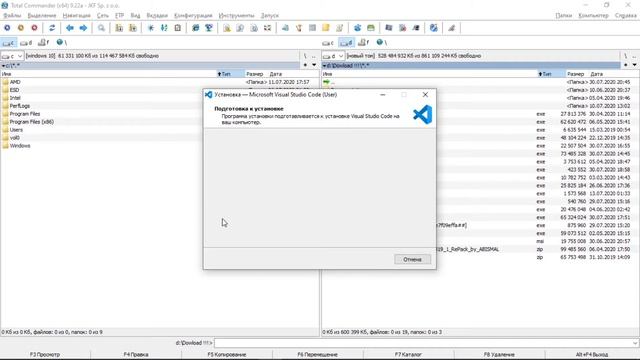Select drive d button in left panel
This screenshot has width=640, height=360.
click(26, 42)
